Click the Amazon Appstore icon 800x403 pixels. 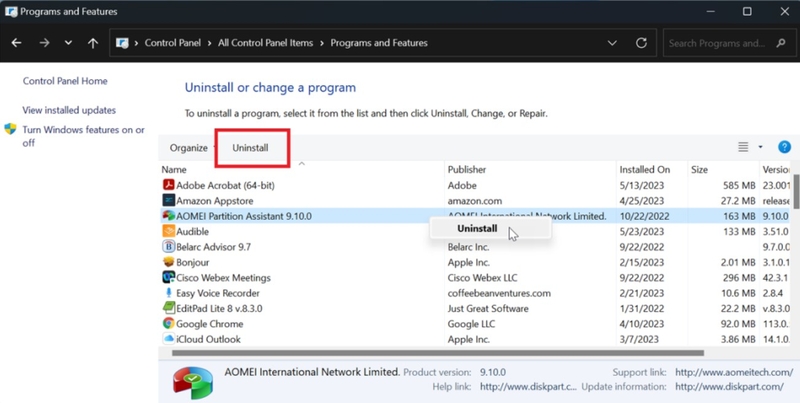[x=168, y=200]
